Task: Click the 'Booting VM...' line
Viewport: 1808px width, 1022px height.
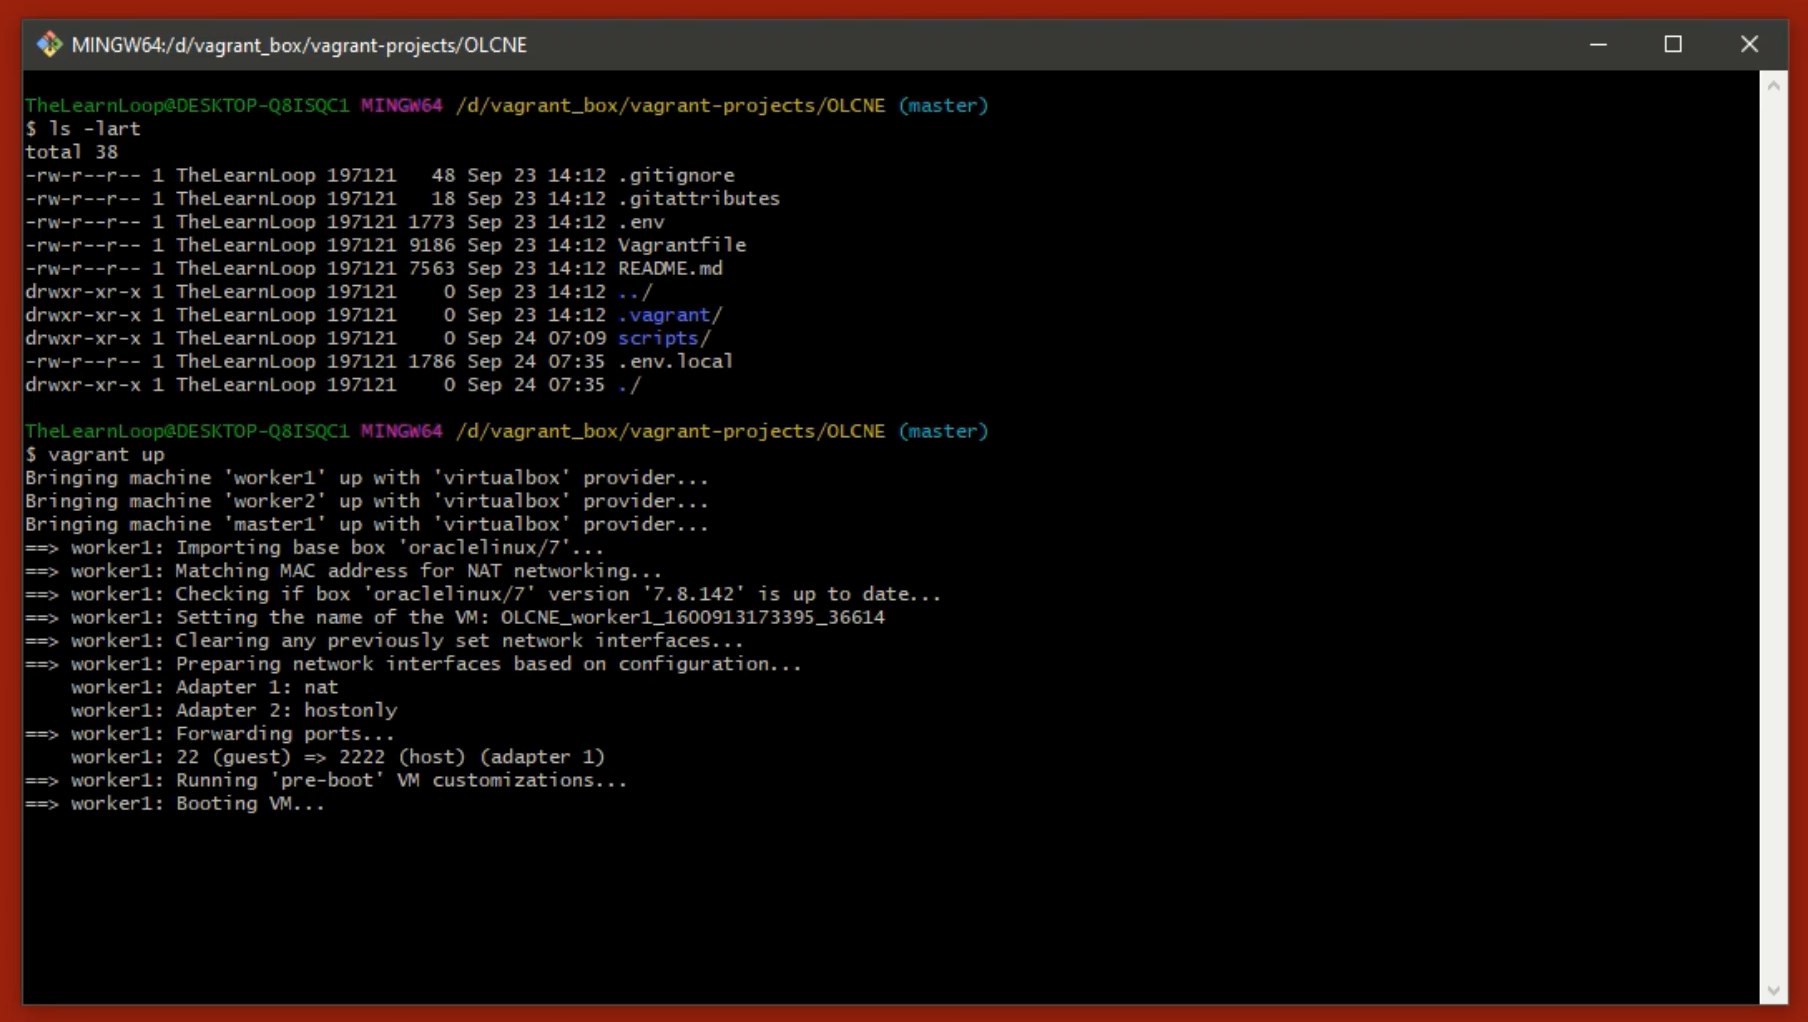Action: [x=175, y=803]
